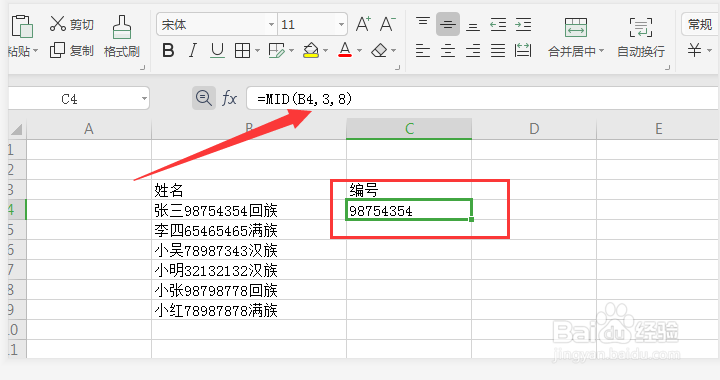Center text horizontally

(x=448, y=50)
